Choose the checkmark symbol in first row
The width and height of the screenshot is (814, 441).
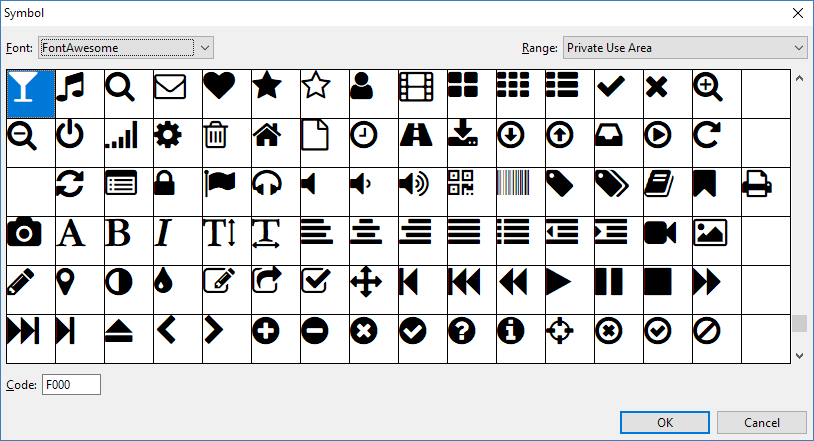(x=618, y=93)
